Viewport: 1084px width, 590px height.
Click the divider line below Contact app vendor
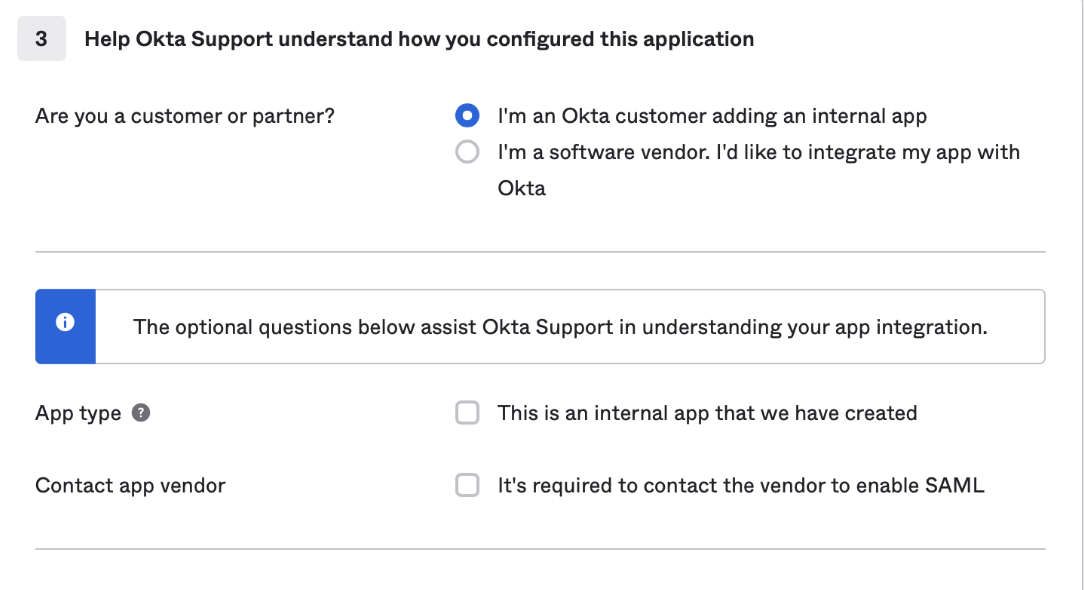540,549
